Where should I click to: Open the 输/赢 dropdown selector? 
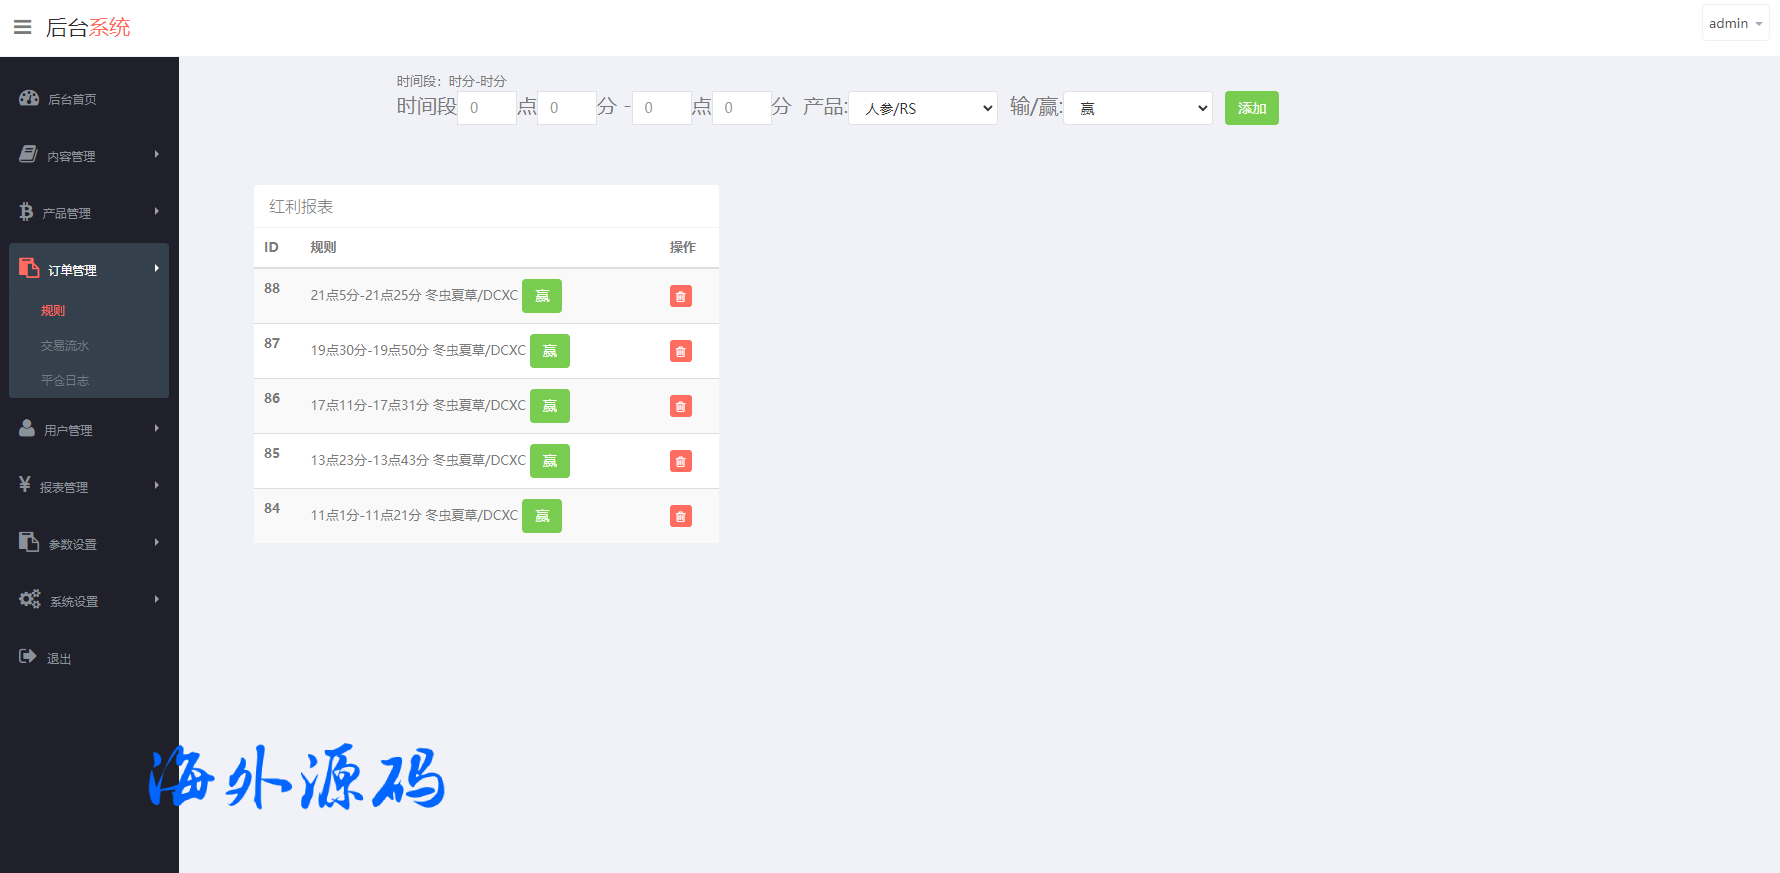point(1137,108)
